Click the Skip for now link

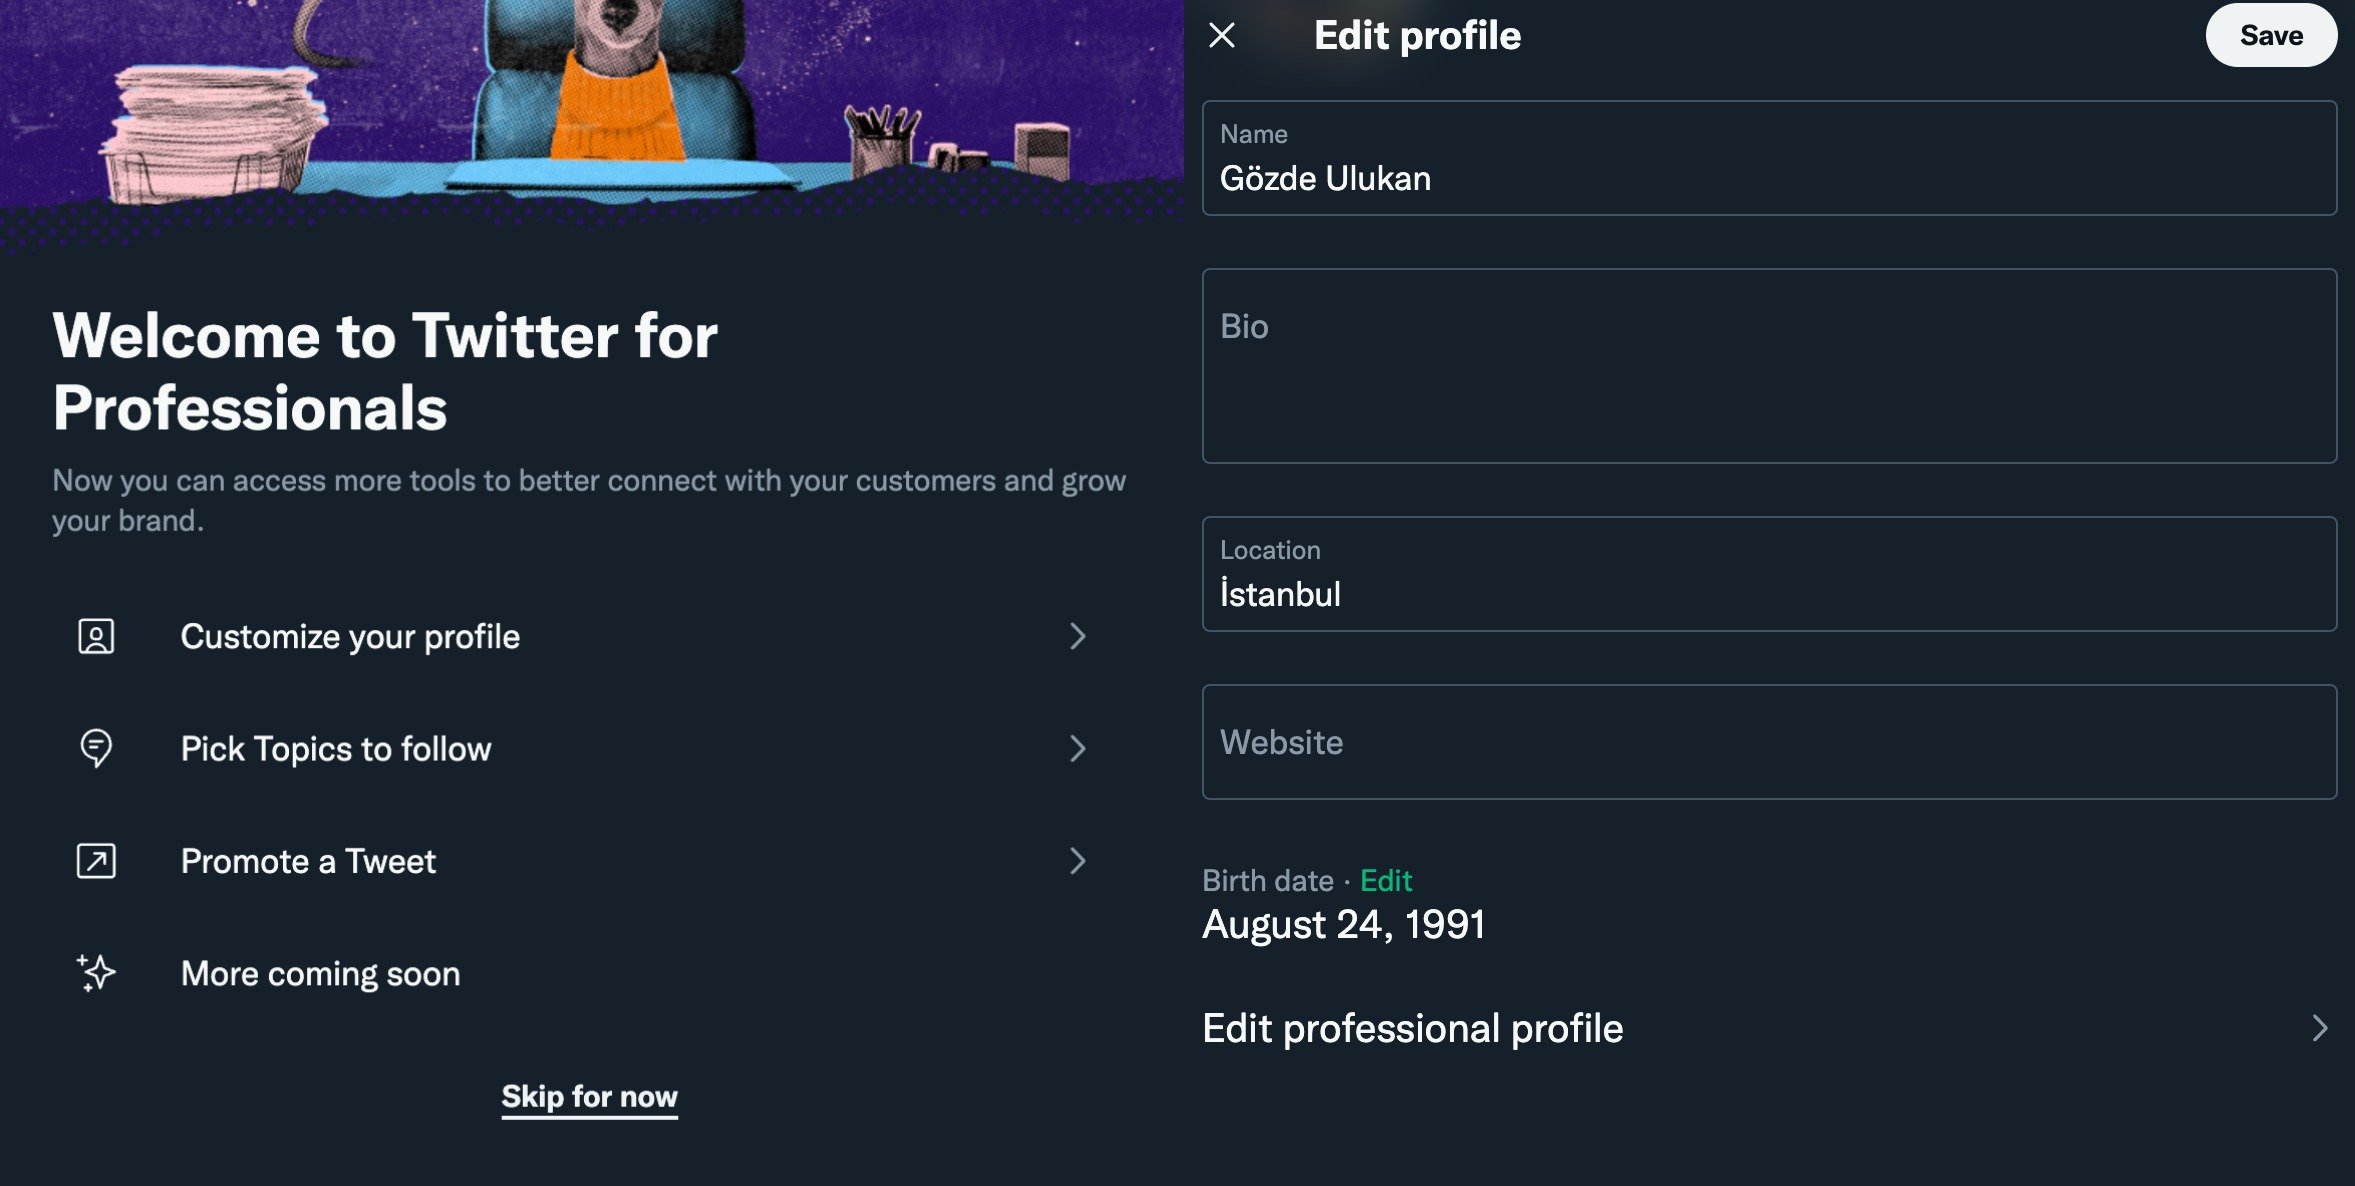[589, 1097]
